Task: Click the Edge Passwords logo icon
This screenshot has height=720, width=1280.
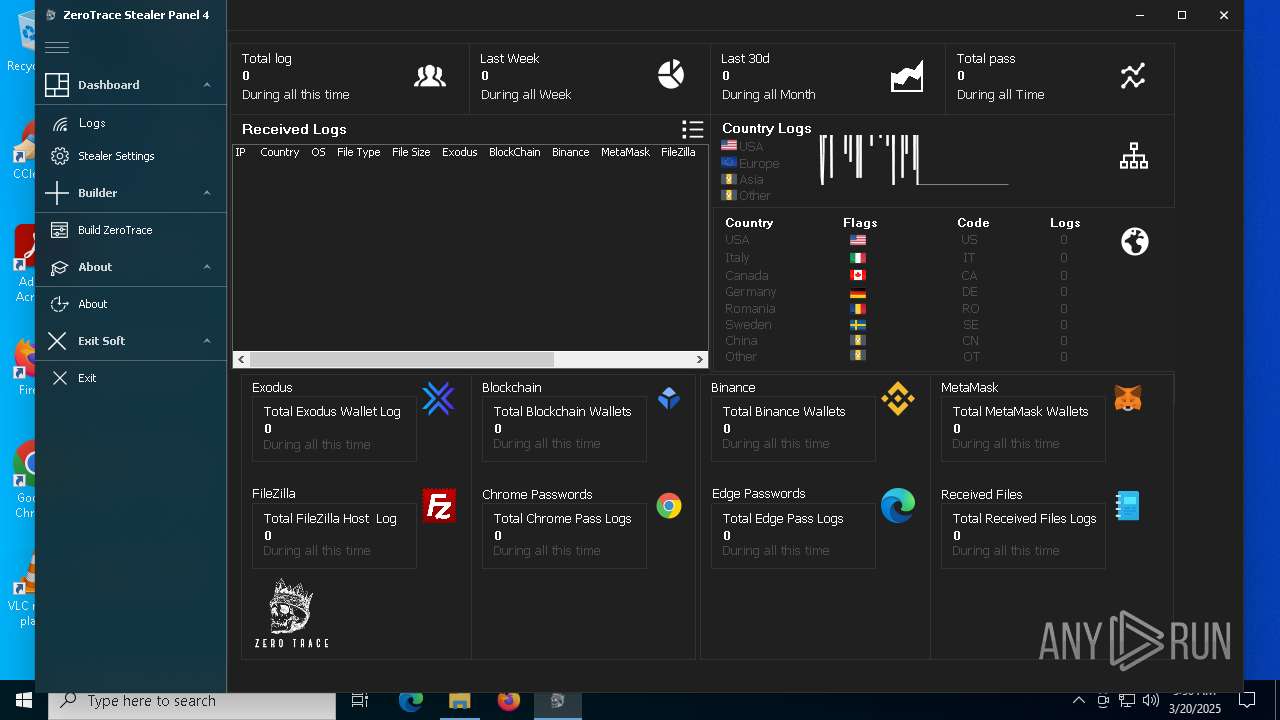Action: click(898, 506)
